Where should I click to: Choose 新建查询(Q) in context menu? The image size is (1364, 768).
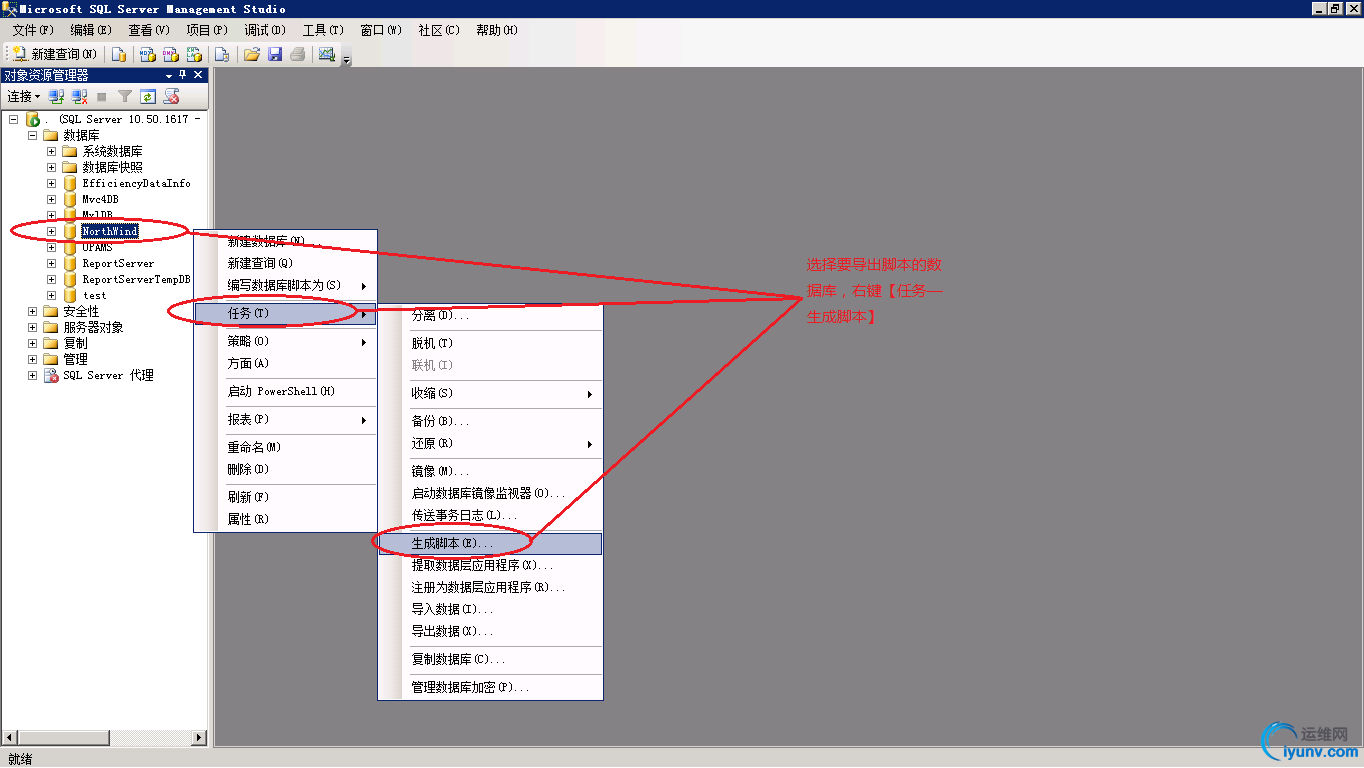coord(285,263)
